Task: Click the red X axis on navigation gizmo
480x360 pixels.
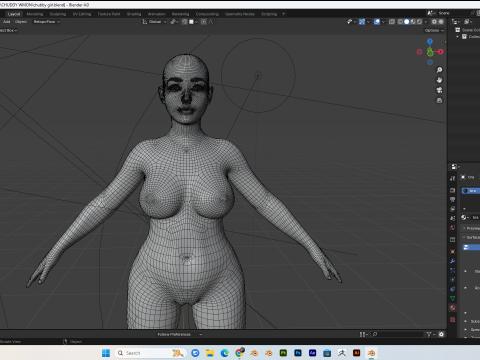Action: coord(441,52)
